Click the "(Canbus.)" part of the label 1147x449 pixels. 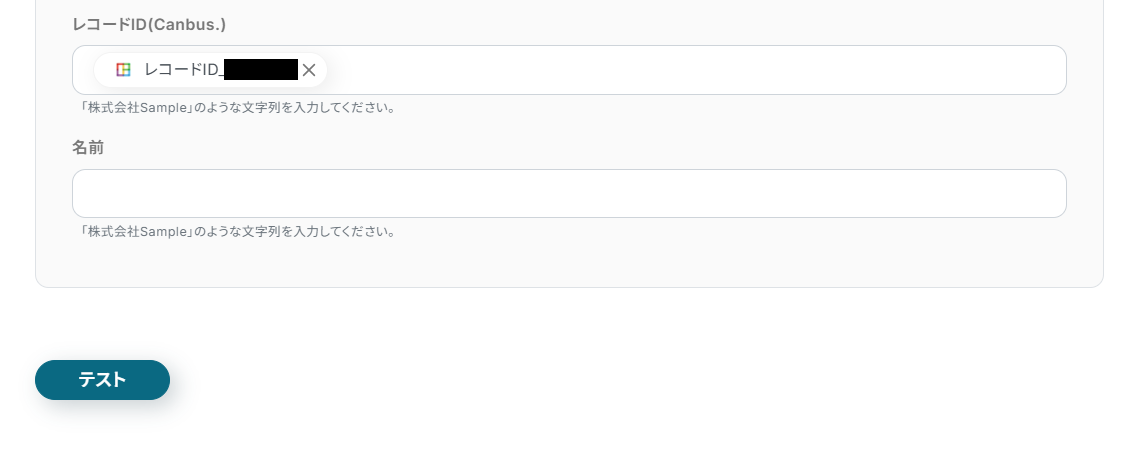pos(192,23)
